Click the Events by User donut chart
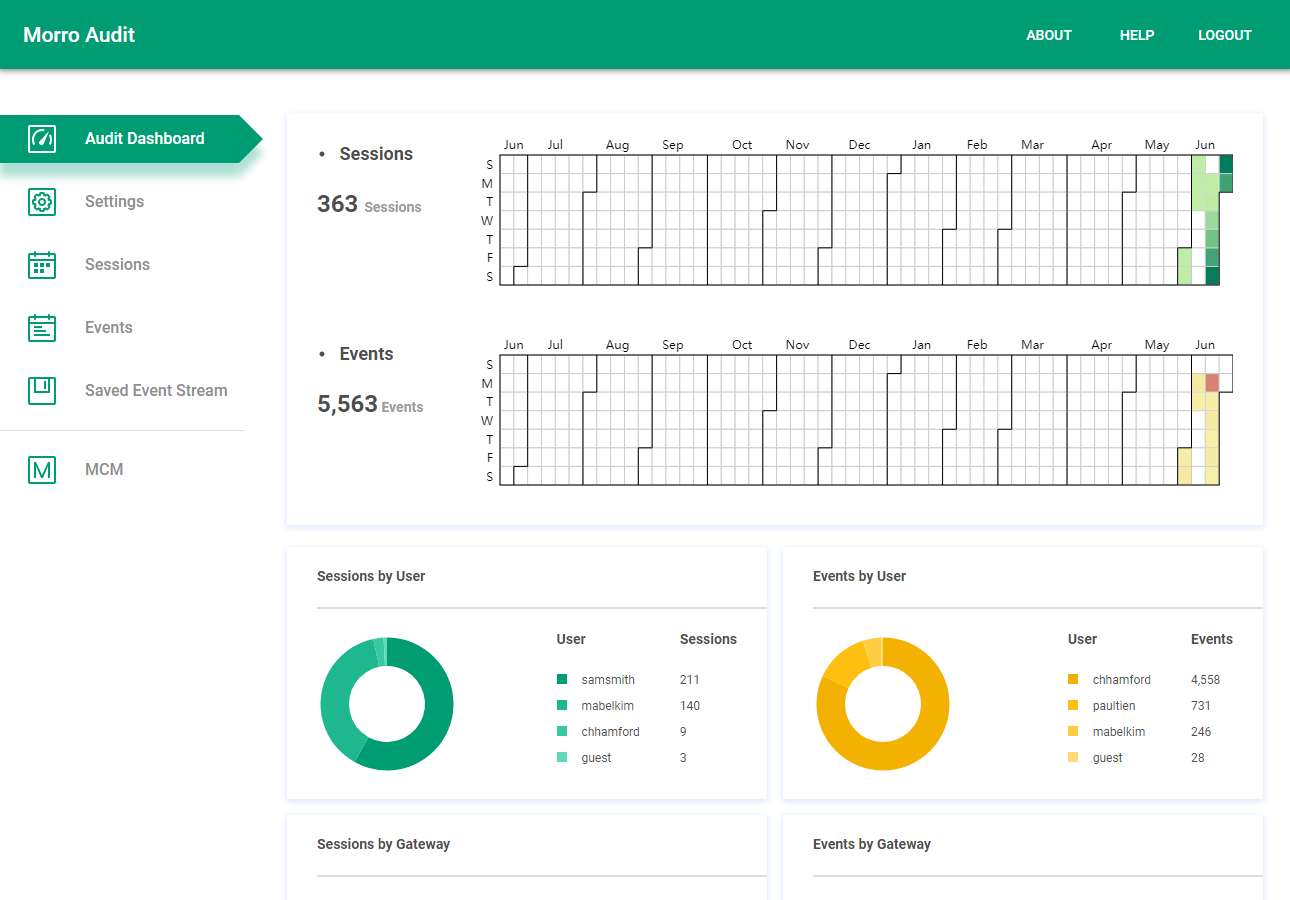The width and height of the screenshot is (1290, 900). (x=883, y=704)
